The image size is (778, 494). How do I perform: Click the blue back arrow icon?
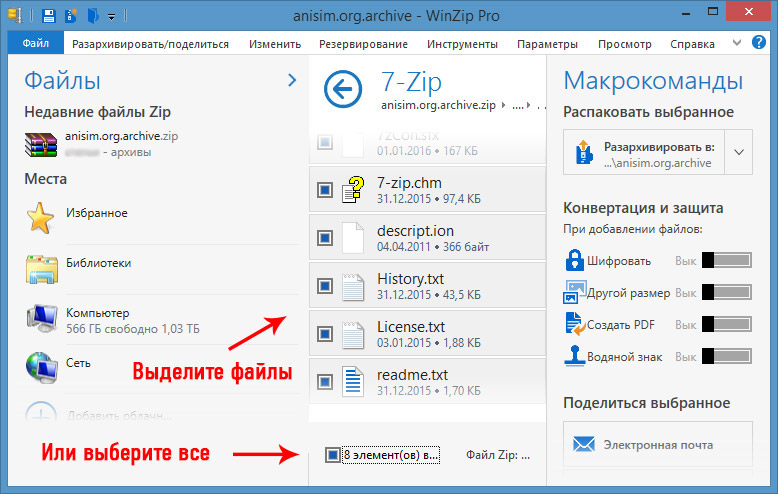[343, 89]
